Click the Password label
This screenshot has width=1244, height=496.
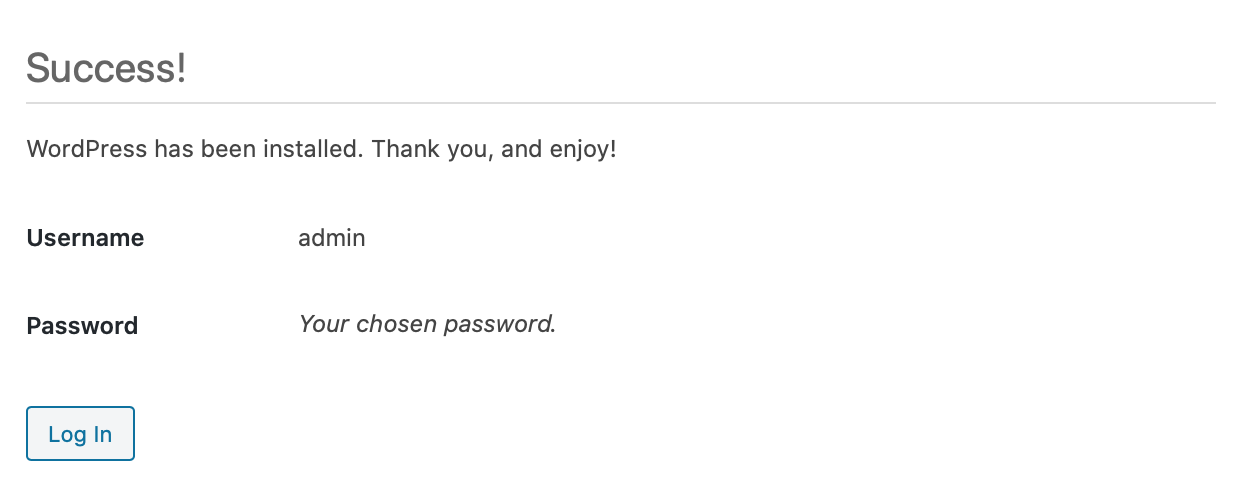(82, 326)
